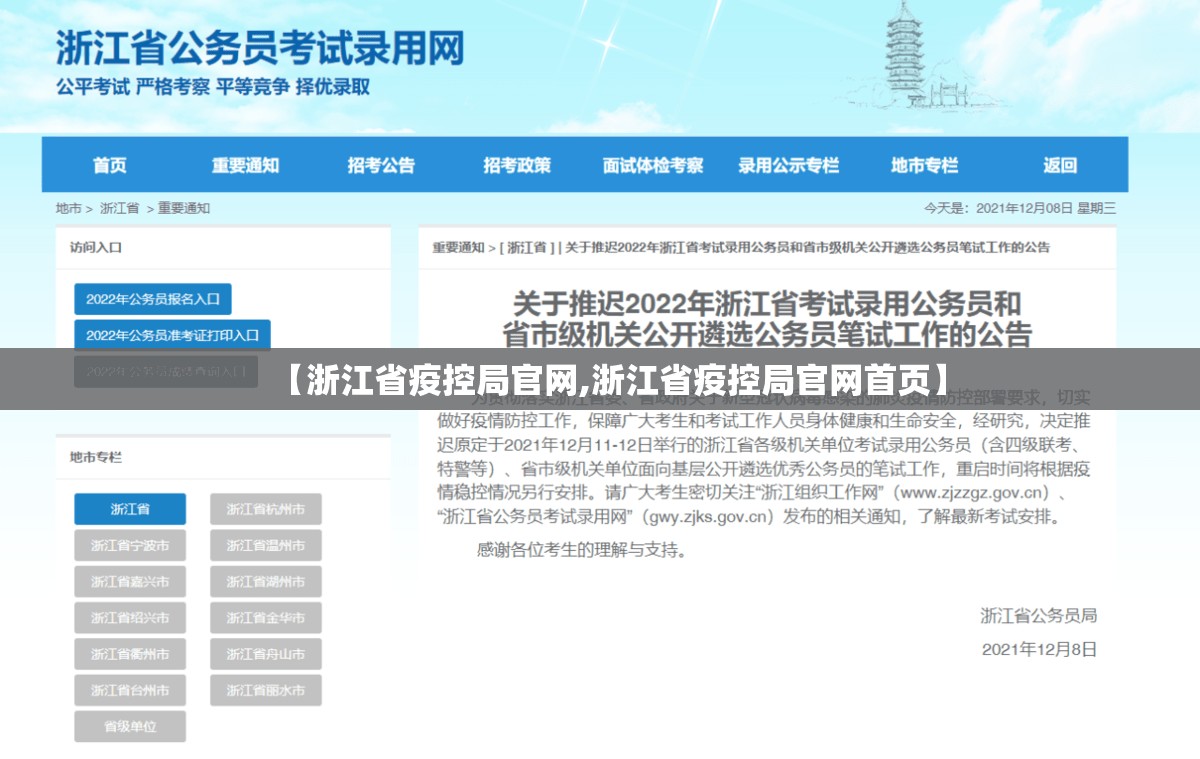1200x759 pixels.
Task: Select the 省级单位 button
Action: tap(130, 726)
